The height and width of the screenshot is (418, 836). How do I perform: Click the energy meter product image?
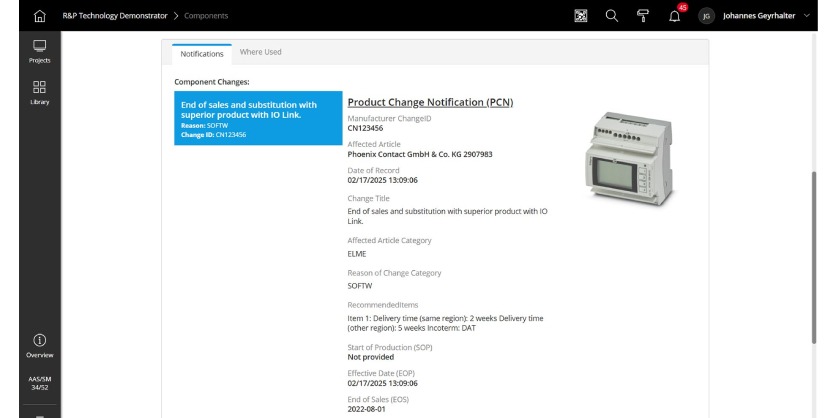click(629, 158)
